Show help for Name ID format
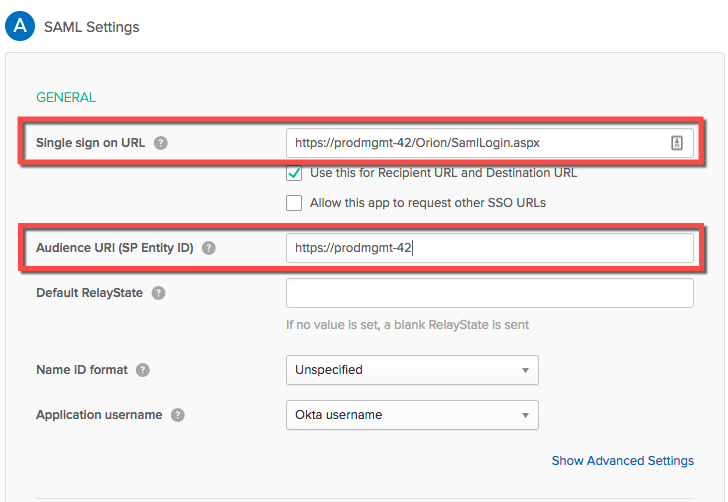 click(143, 370)
